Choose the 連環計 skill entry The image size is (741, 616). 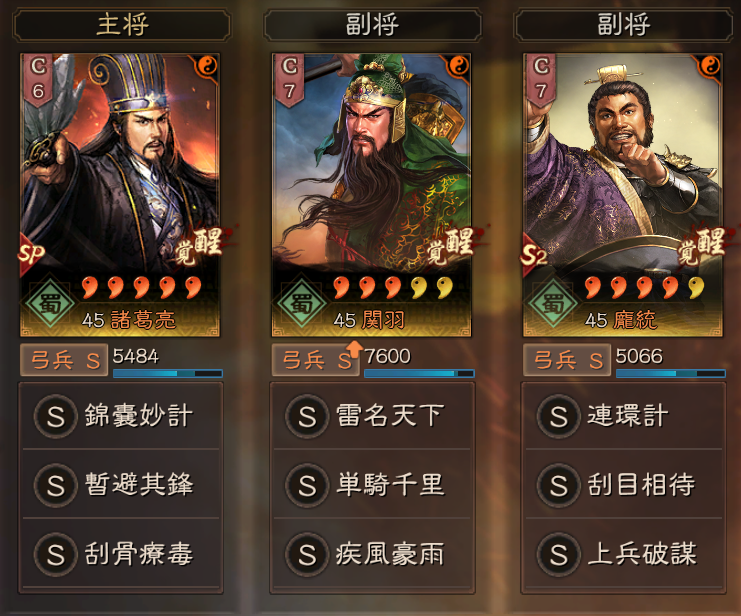point(624,416)
